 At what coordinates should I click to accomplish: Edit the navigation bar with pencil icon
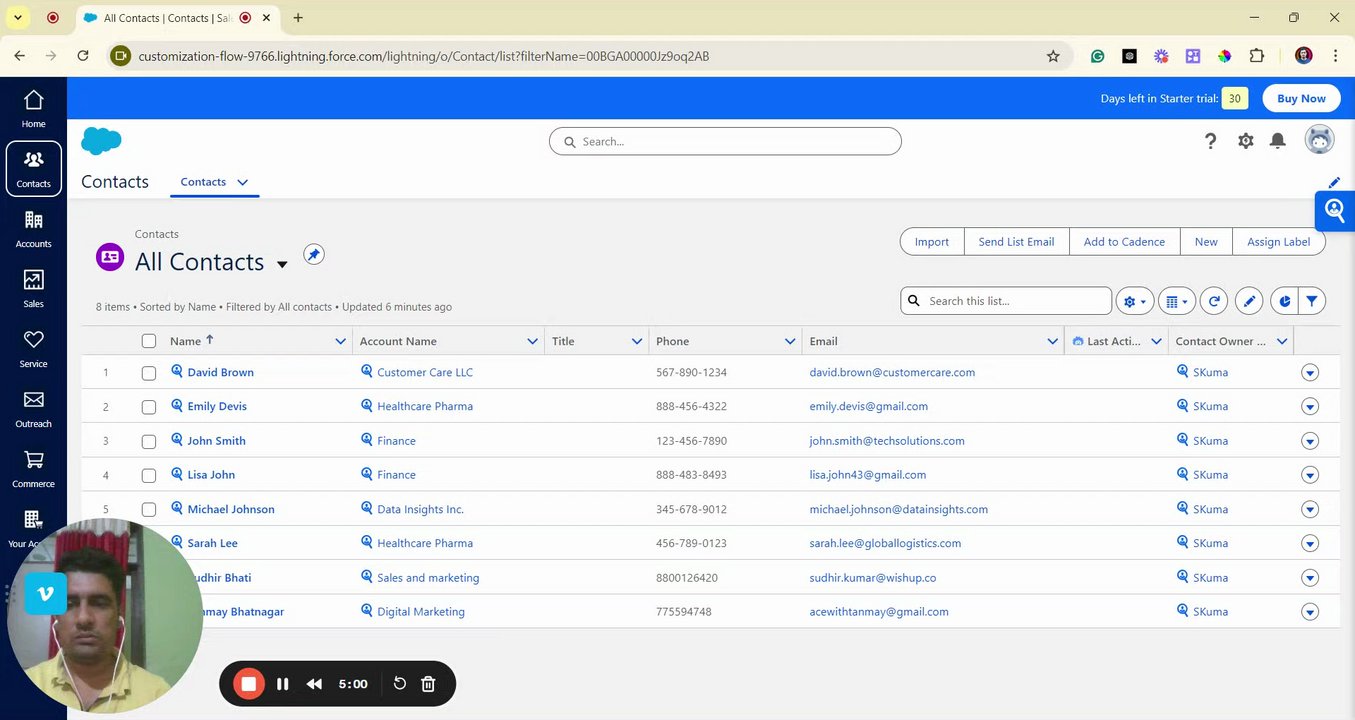(1334, 182)
